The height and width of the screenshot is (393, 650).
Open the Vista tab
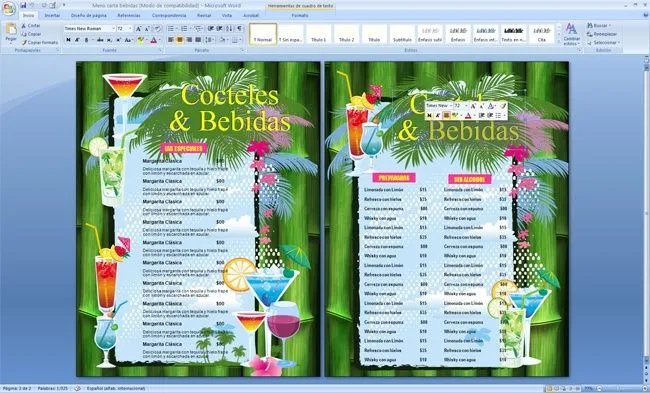point(227,15)
